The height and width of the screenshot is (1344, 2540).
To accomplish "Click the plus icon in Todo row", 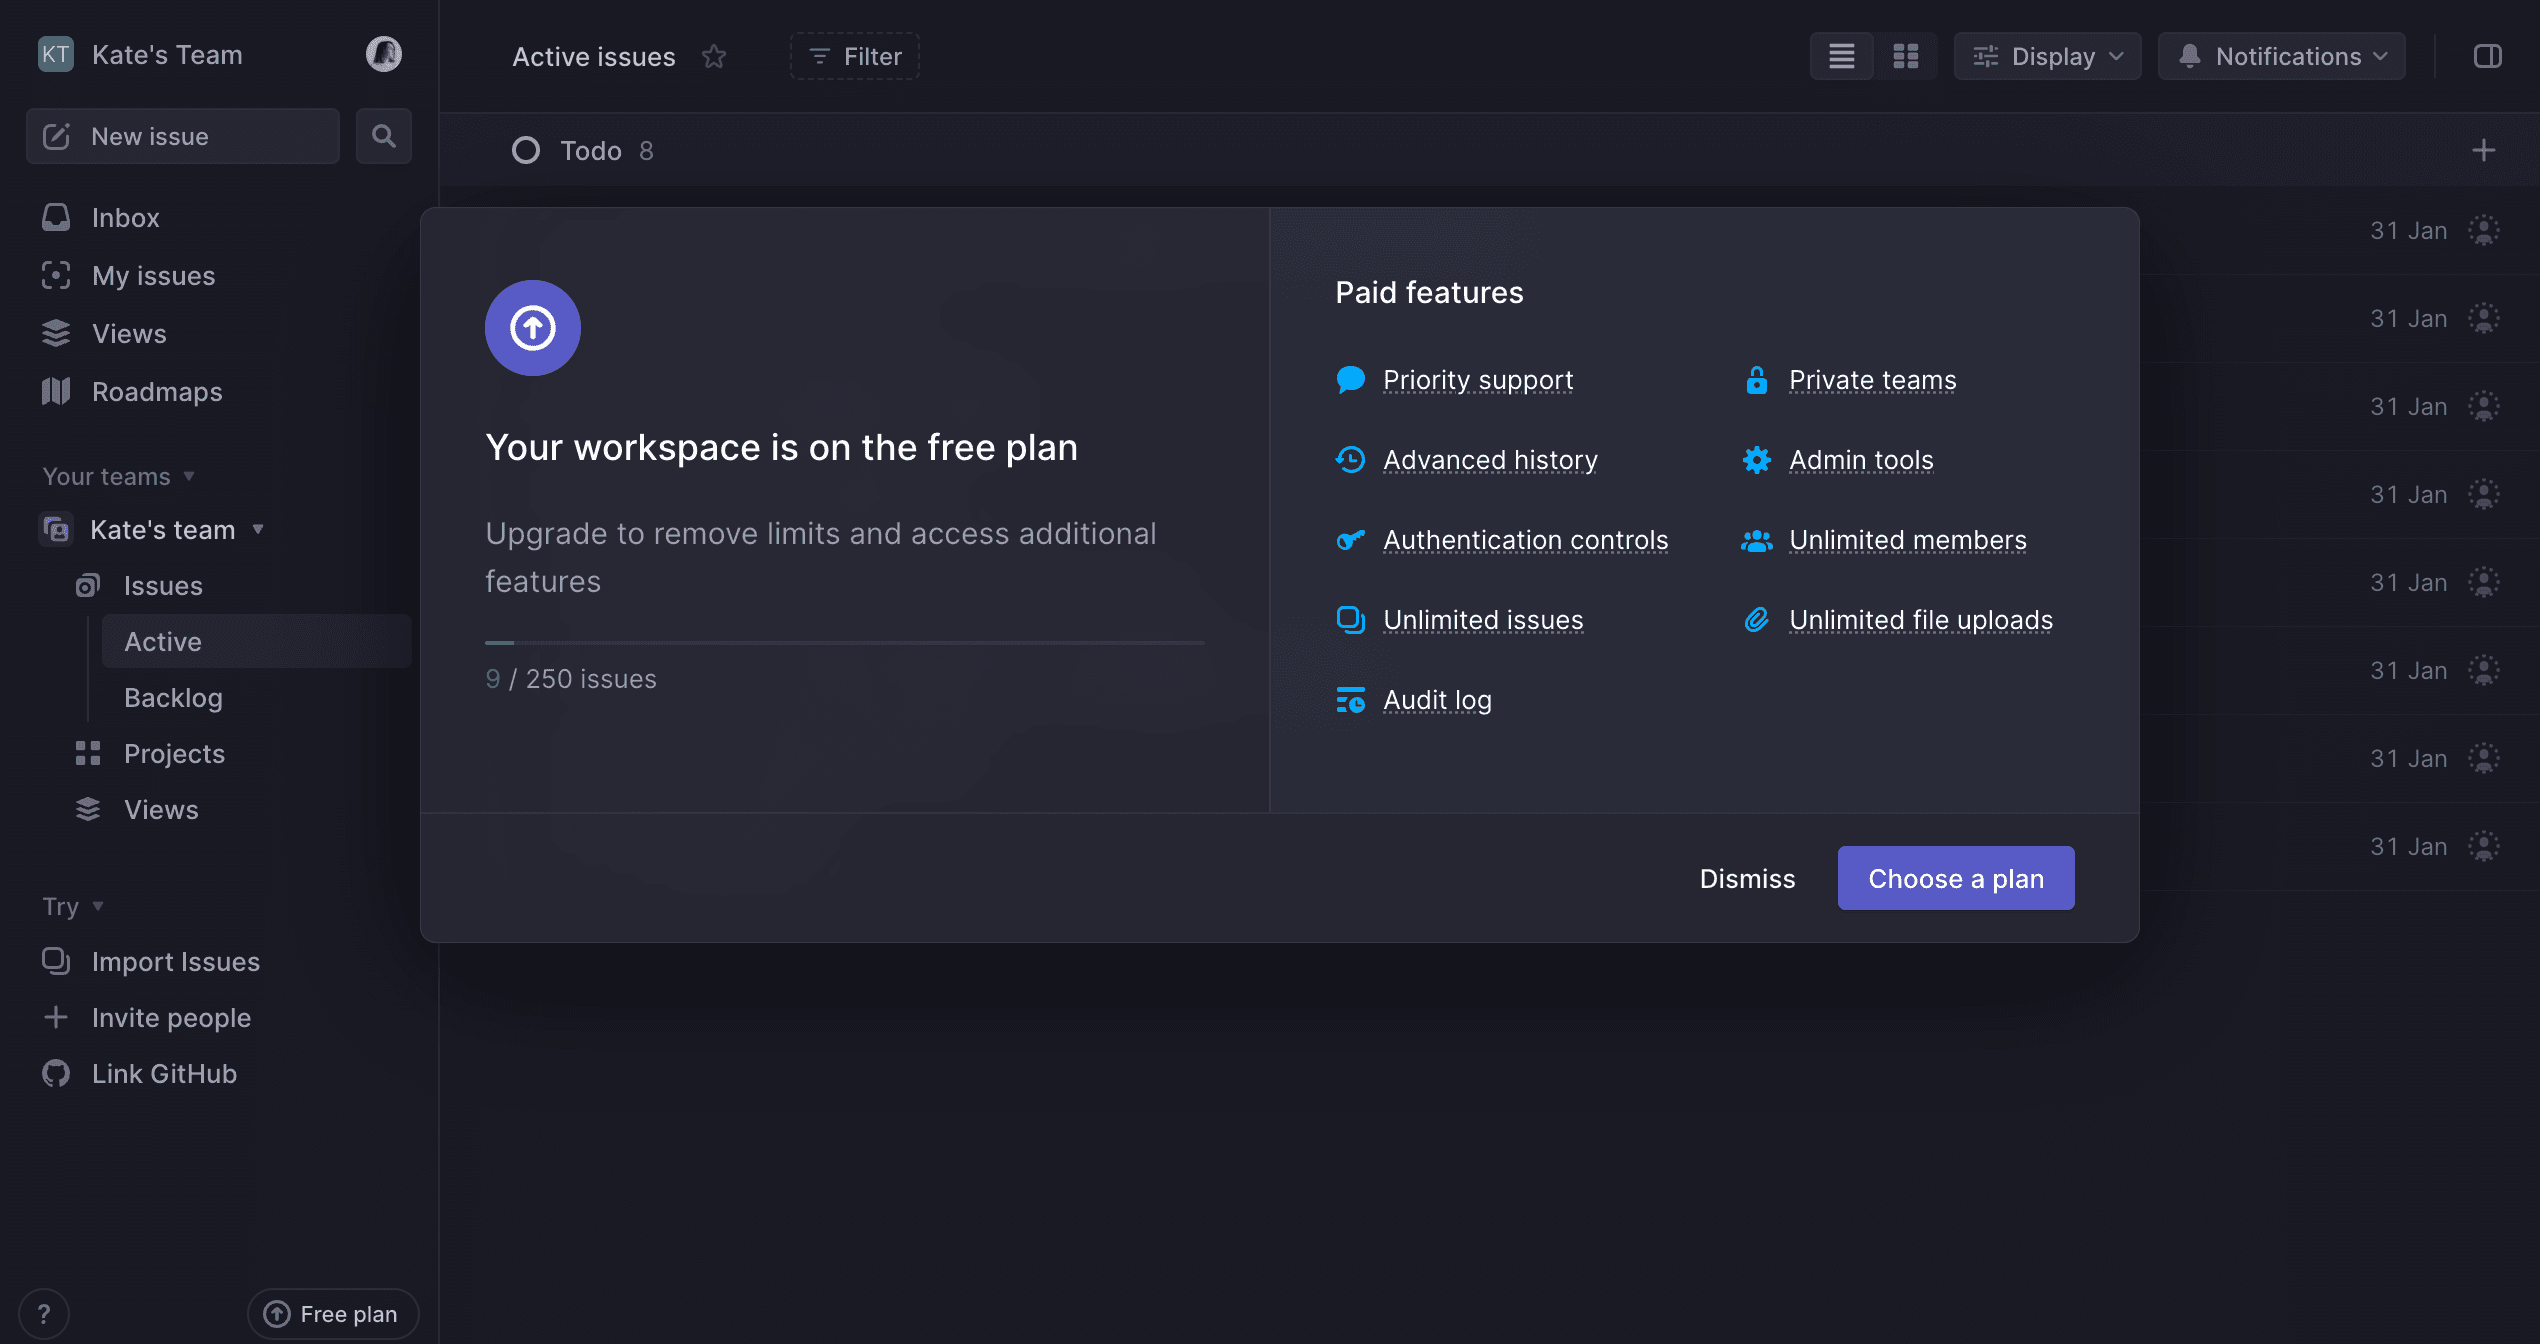I will pyautogui.click(x=2483, y=151).
